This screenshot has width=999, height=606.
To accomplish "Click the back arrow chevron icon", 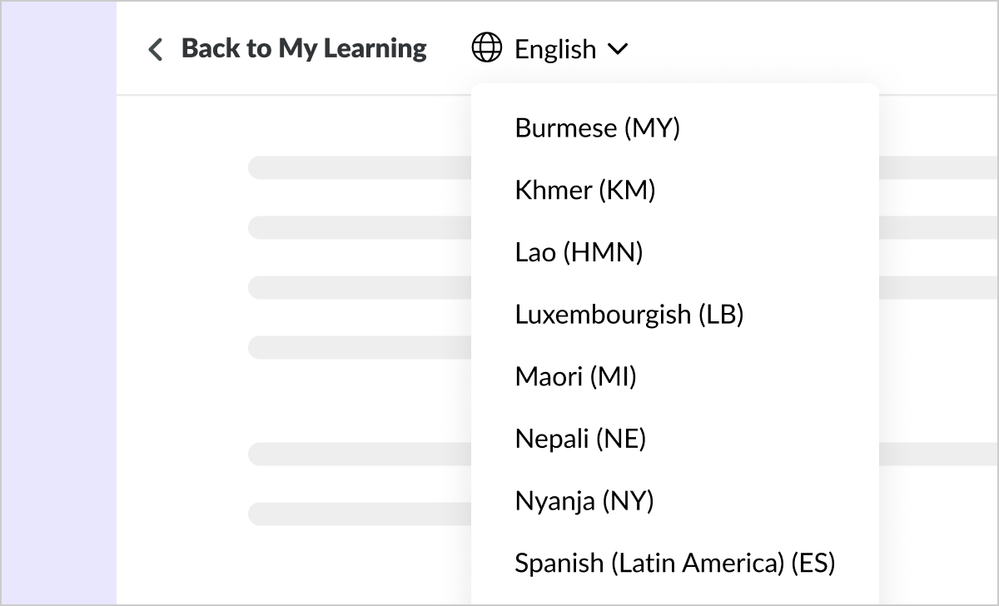I will coord(155,49).
